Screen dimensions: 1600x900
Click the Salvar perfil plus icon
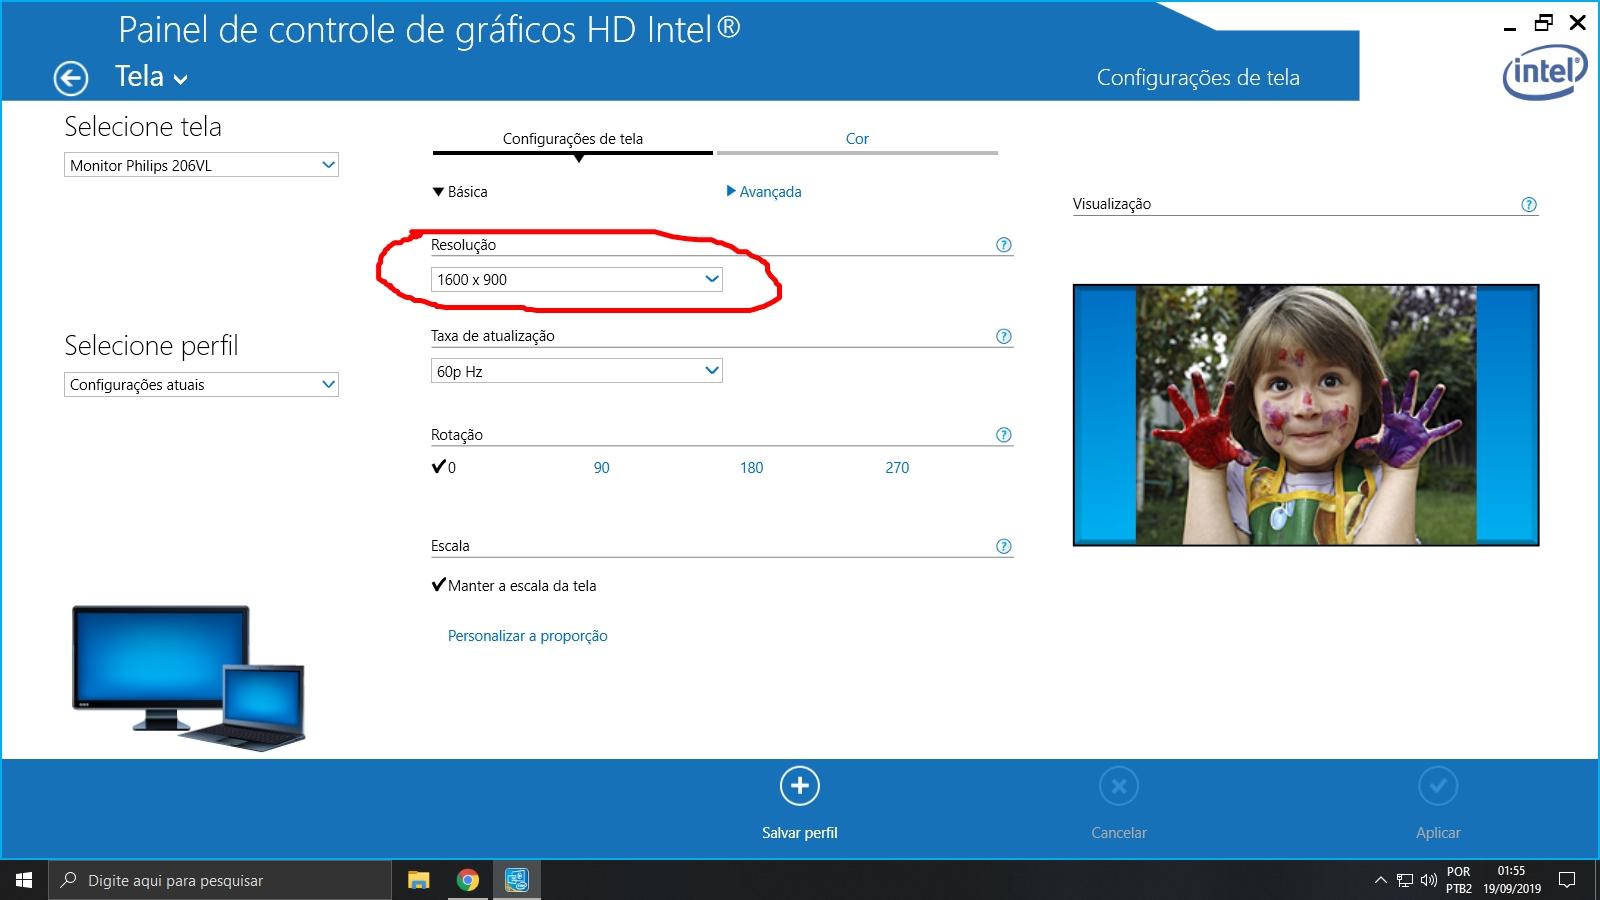pyautogui.click(x=800, y=786)
